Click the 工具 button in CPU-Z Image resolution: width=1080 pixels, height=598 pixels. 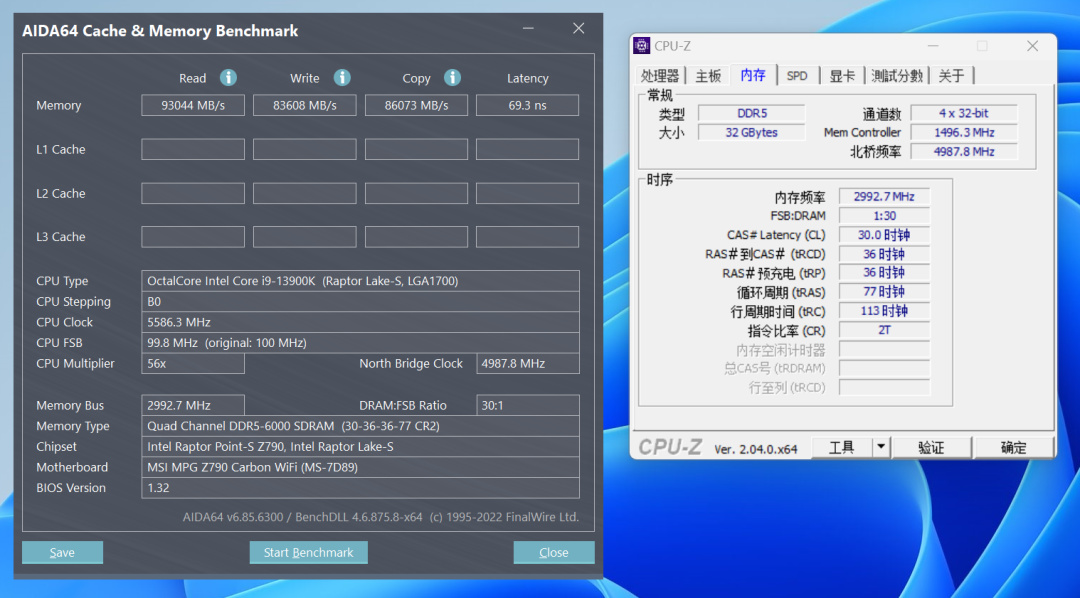point(842,447)
